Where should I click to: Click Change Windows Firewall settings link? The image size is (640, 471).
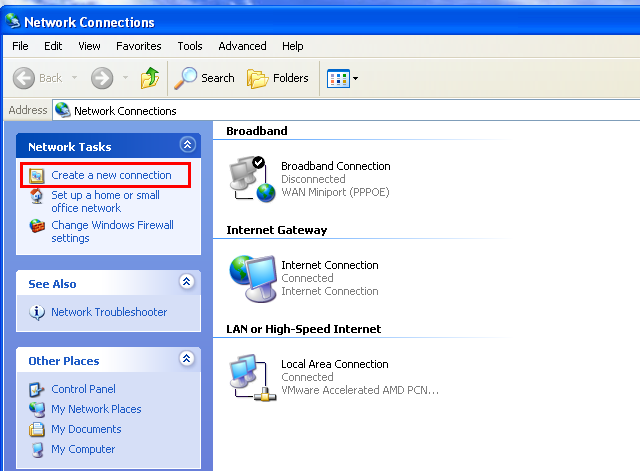coord(112,231)
